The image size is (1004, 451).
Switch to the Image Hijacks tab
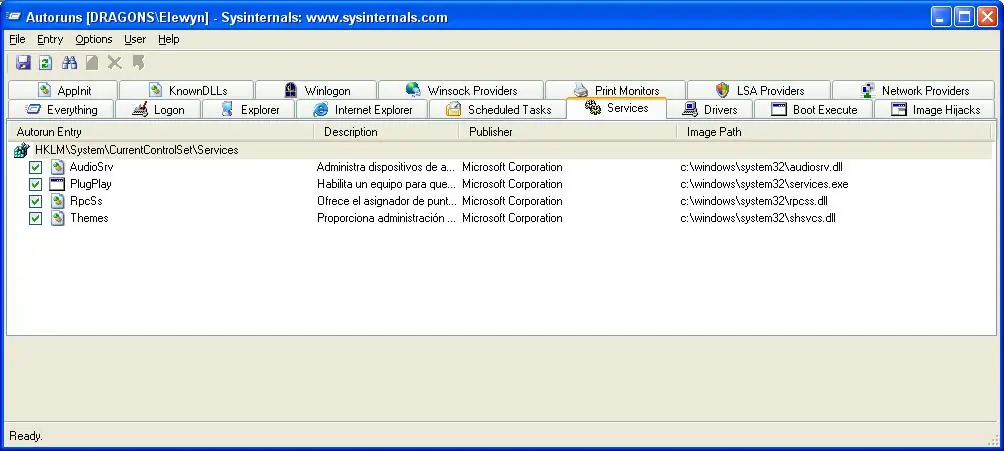[934, 110]
